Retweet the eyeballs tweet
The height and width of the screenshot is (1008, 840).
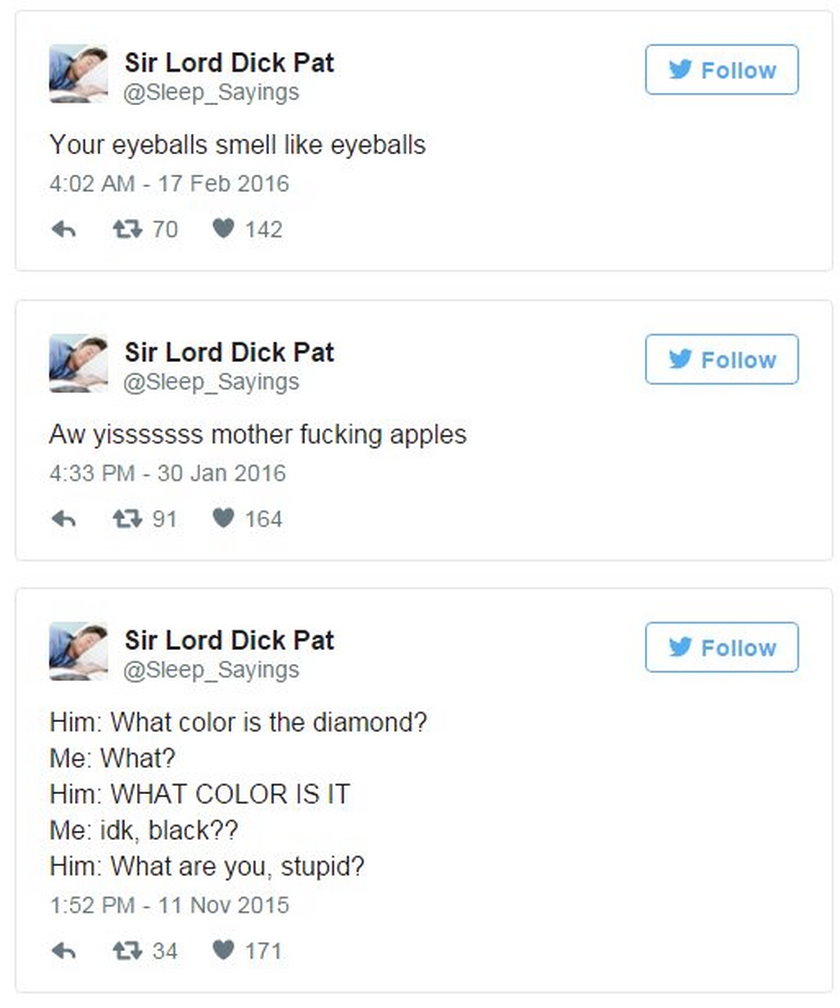125,229
